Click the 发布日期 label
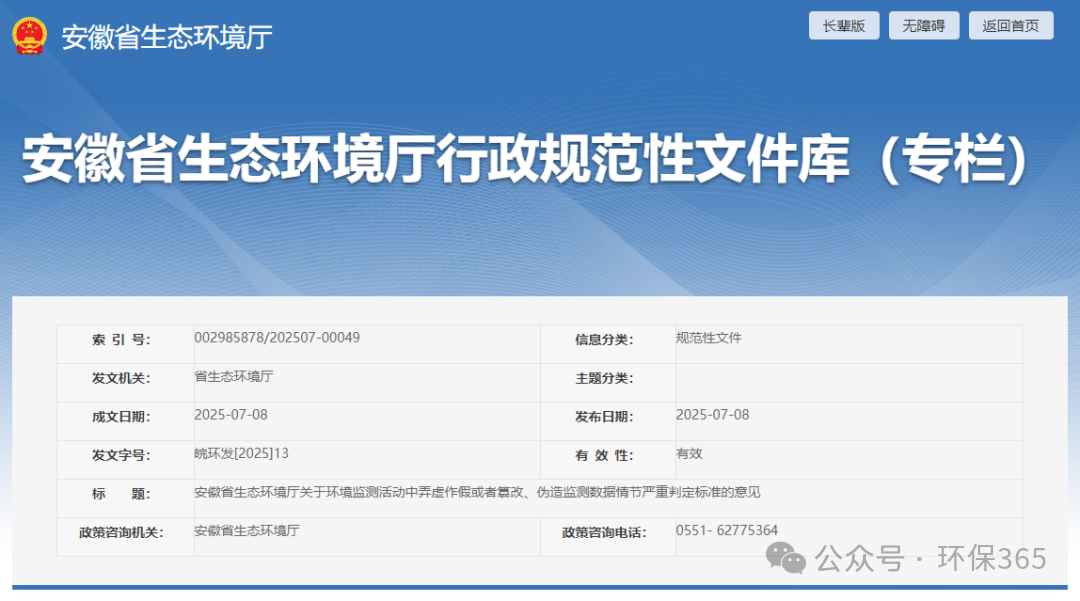Viewport: 1080px width, 601px height. (x=604, y=417)
